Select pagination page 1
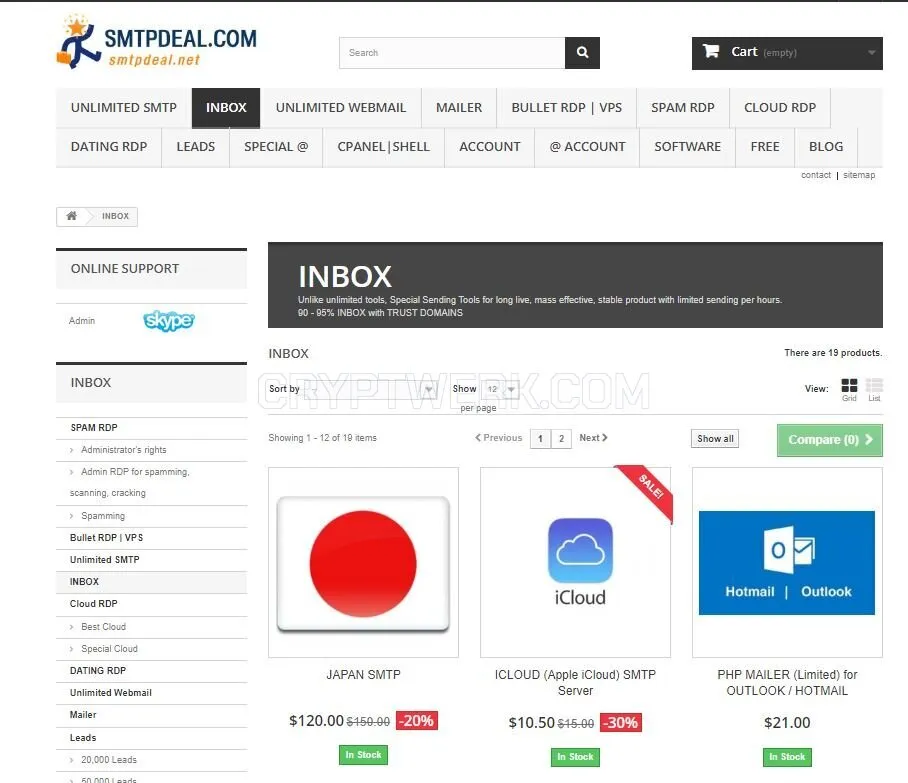This screenshot has width=908, height=783. tap(540, 438)
